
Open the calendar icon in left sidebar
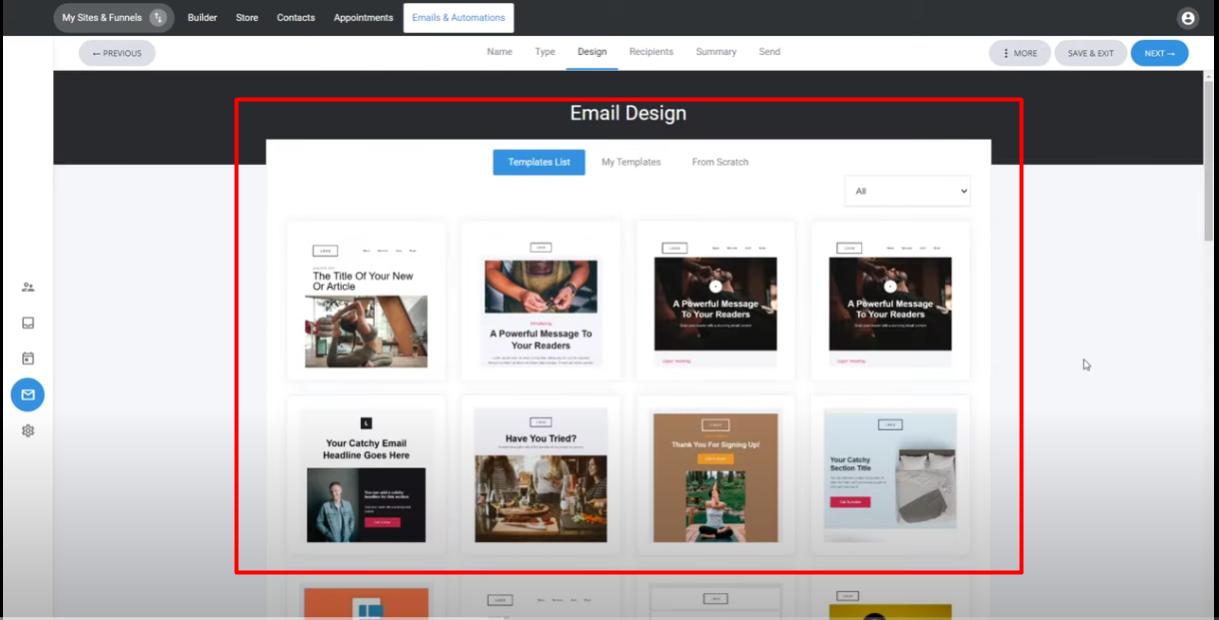click(x=28, y=358)
